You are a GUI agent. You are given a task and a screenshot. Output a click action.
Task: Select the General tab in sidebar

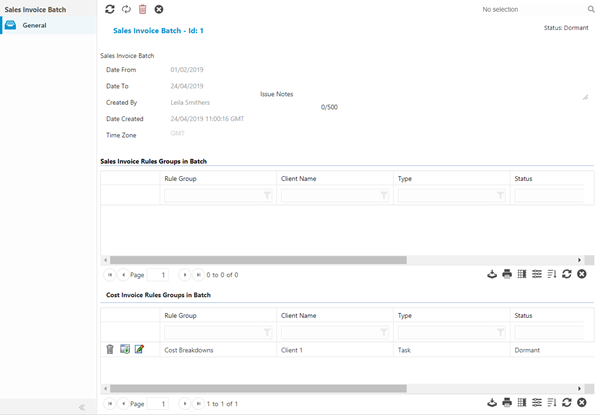(35, 25)
